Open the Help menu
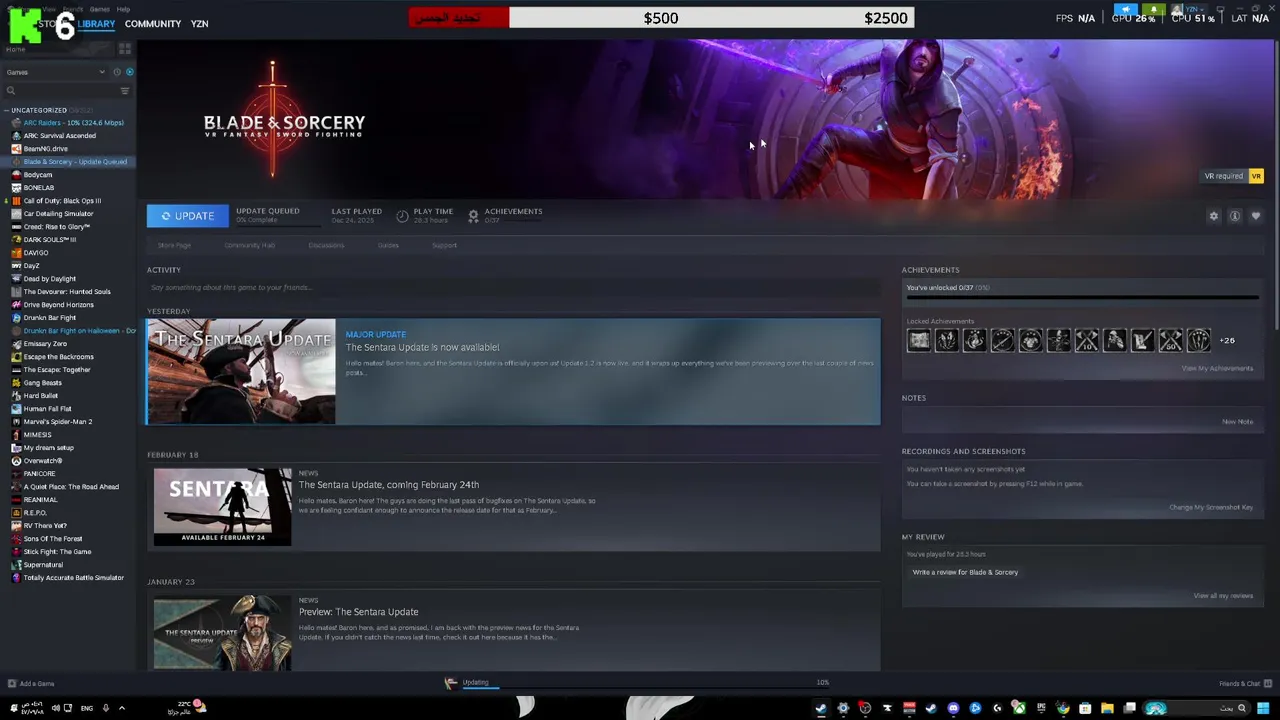This screenshot has width=1280, height=720. click(123, 9)
